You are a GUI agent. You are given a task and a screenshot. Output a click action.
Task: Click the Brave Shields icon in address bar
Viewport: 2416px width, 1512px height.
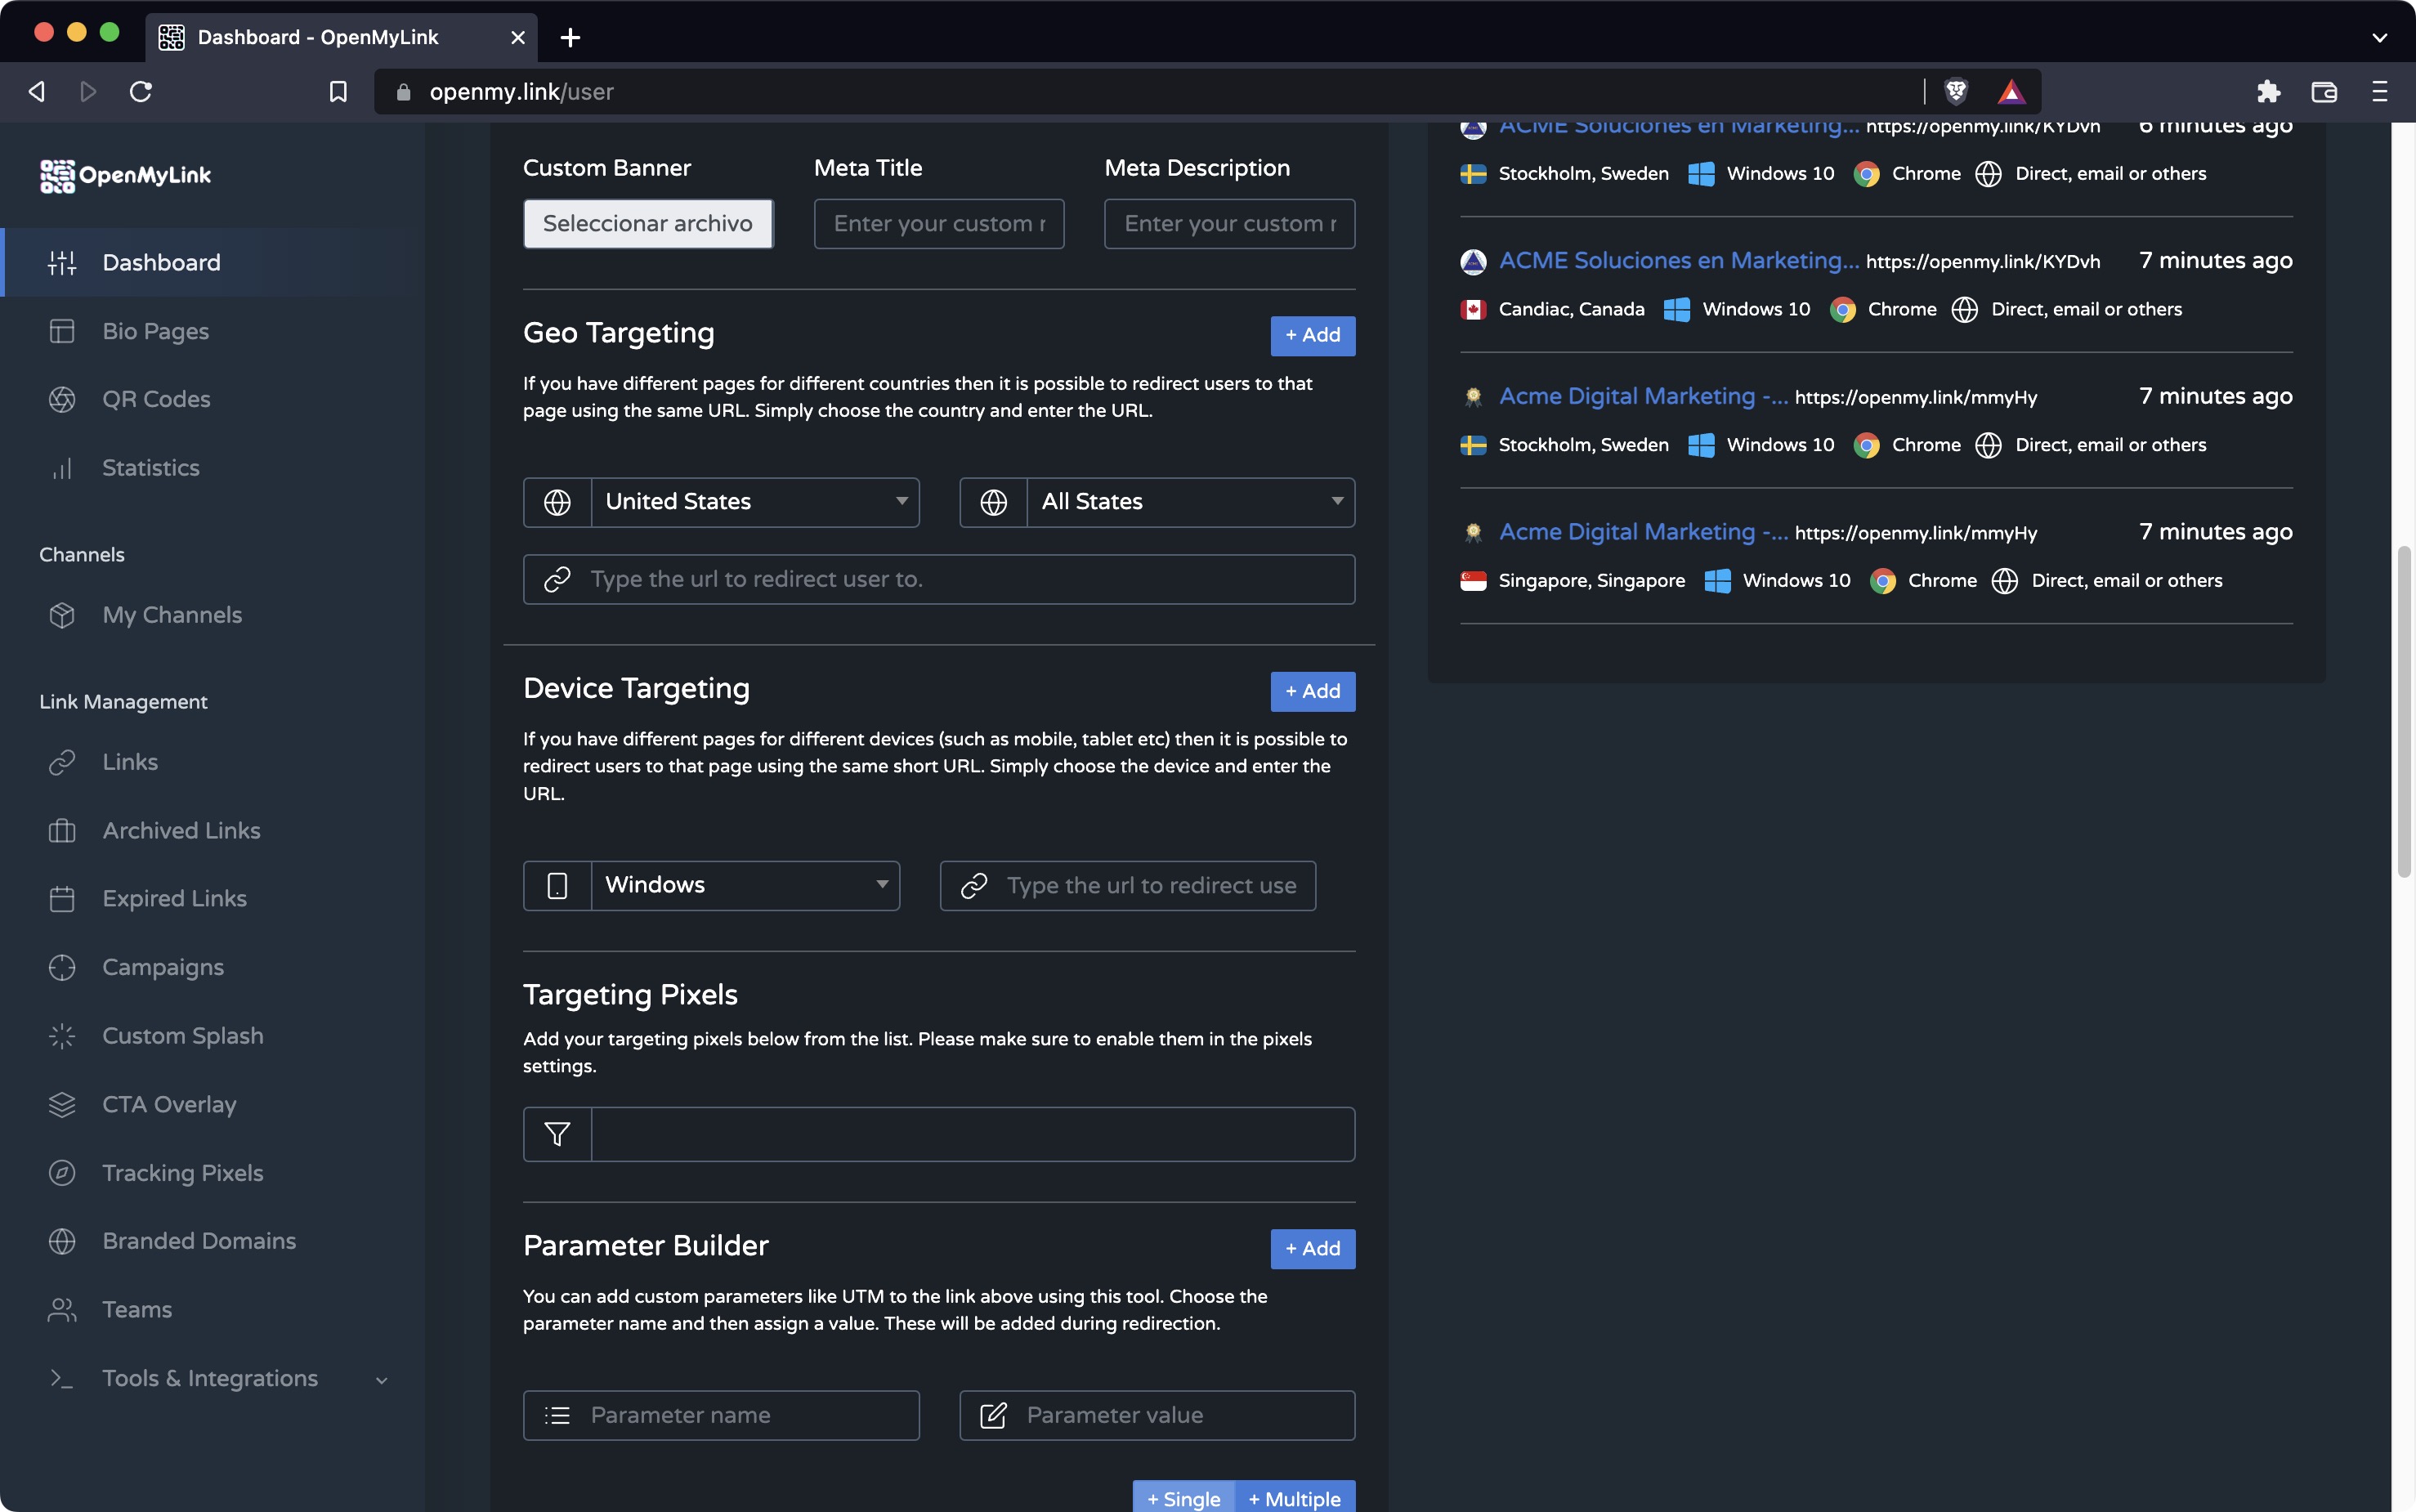(1956, 92)
